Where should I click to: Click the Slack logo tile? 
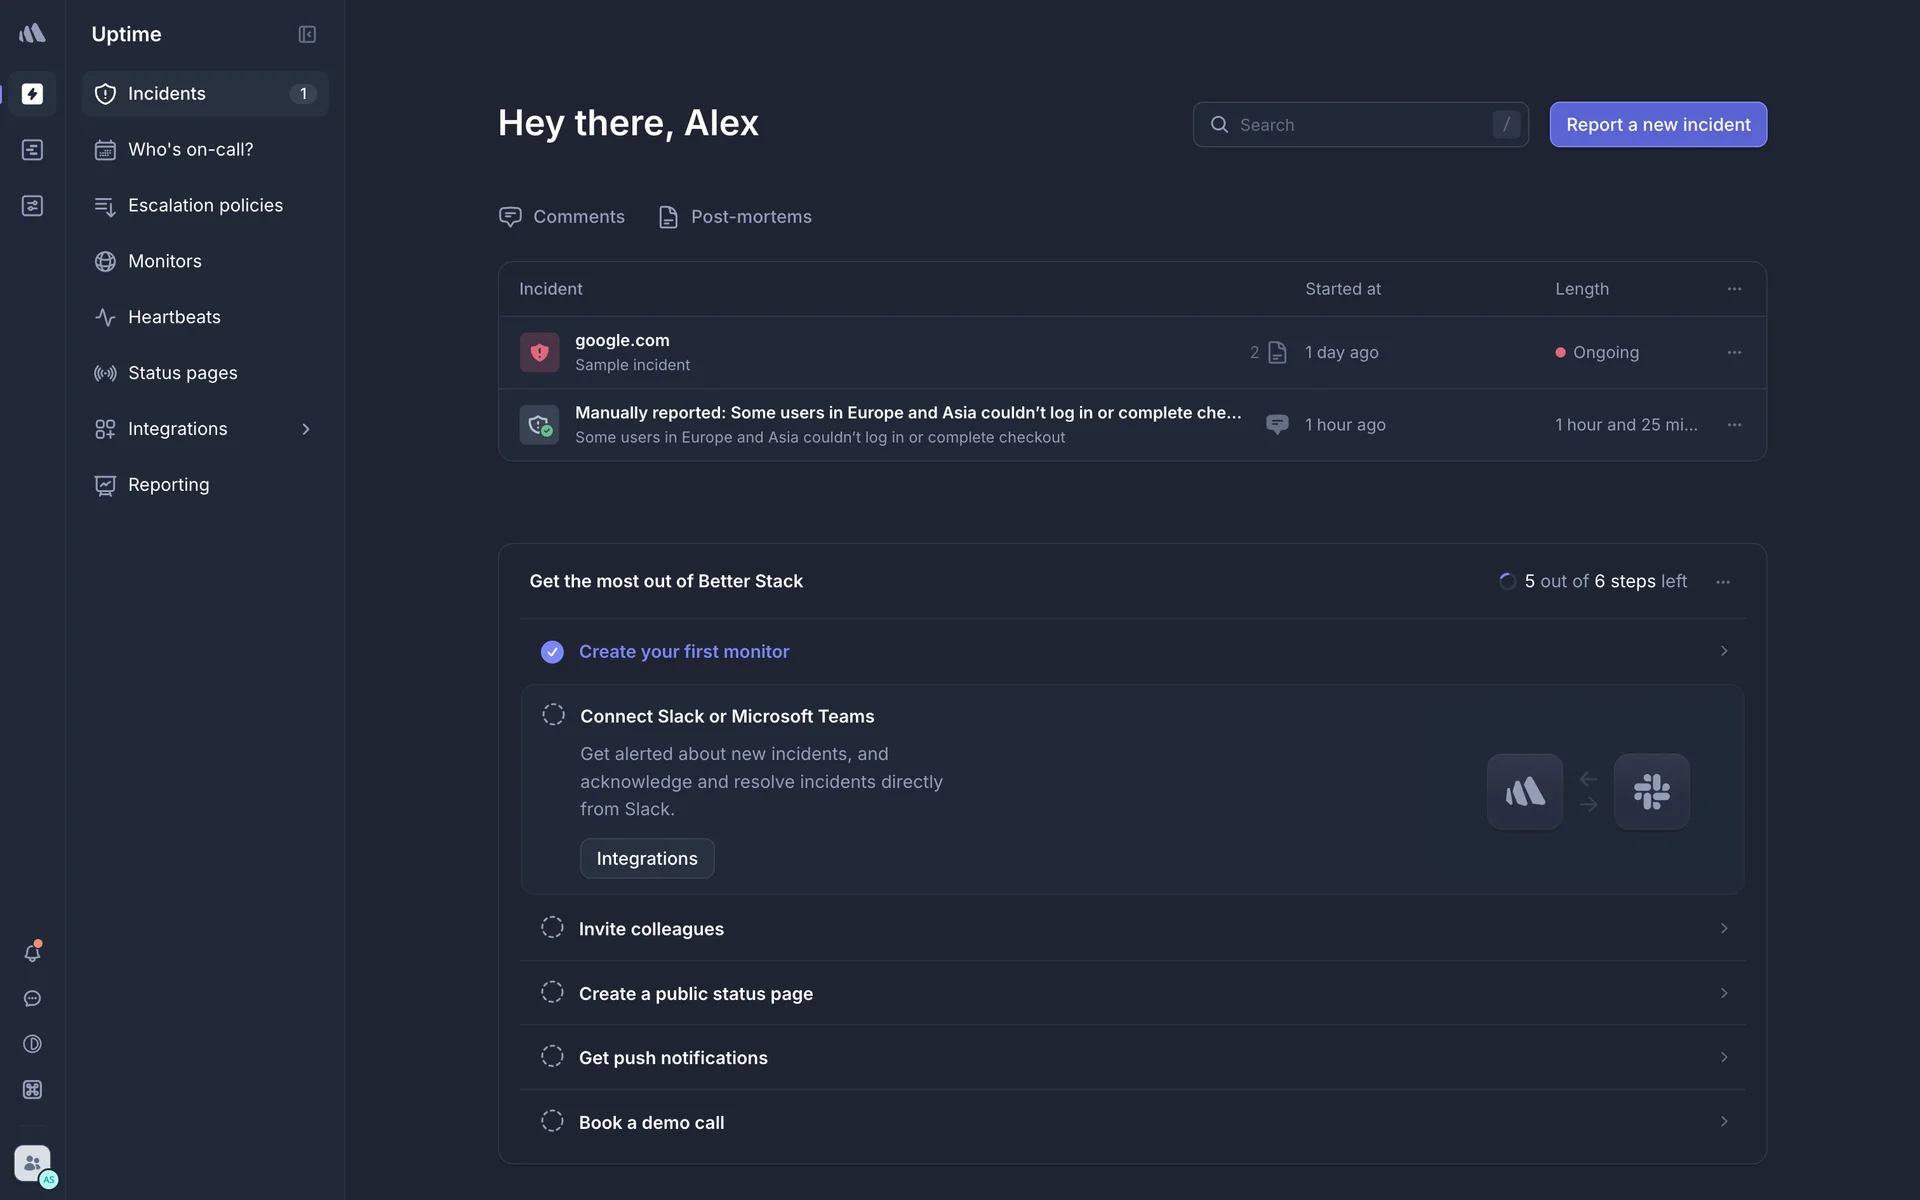1651,792
